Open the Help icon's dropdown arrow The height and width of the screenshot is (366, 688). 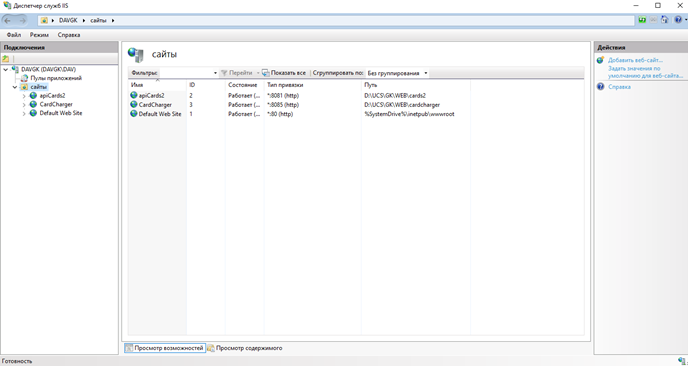[x=685, y=20]
